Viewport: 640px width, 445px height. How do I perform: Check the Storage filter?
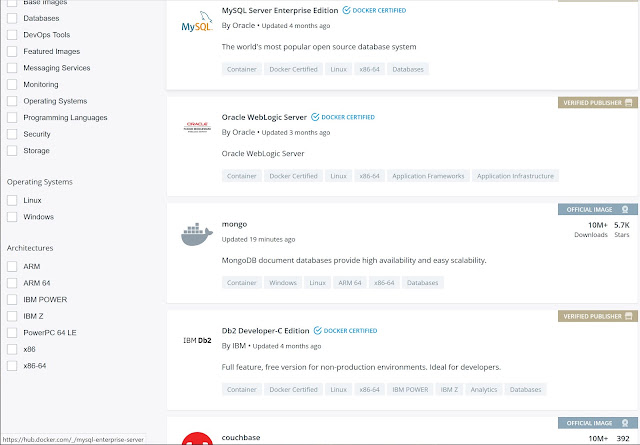pos(12,151)
